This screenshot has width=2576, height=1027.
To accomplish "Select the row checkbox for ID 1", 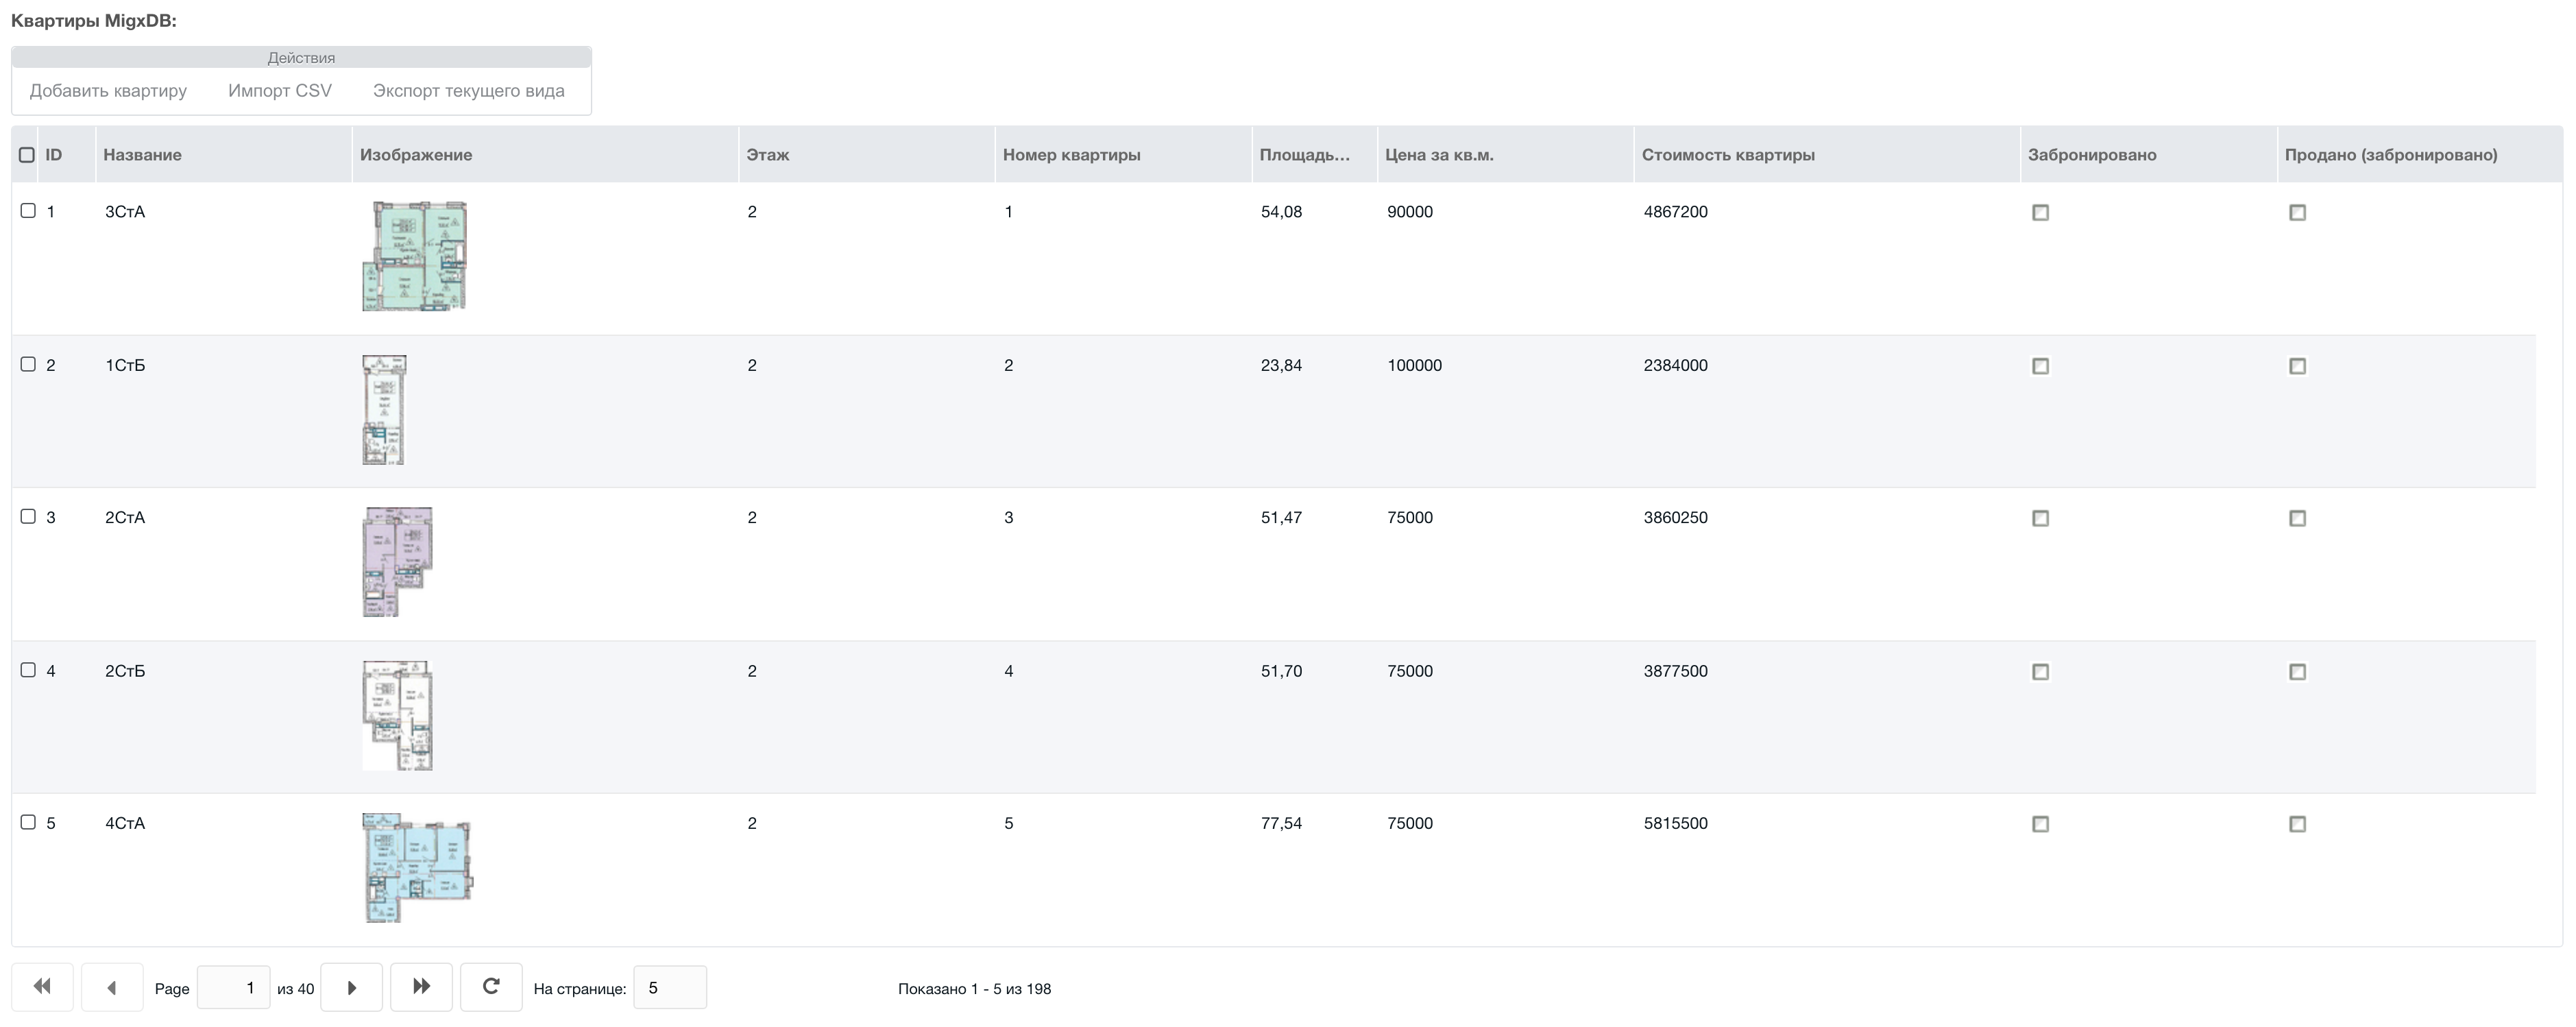I will click(28, 211).
